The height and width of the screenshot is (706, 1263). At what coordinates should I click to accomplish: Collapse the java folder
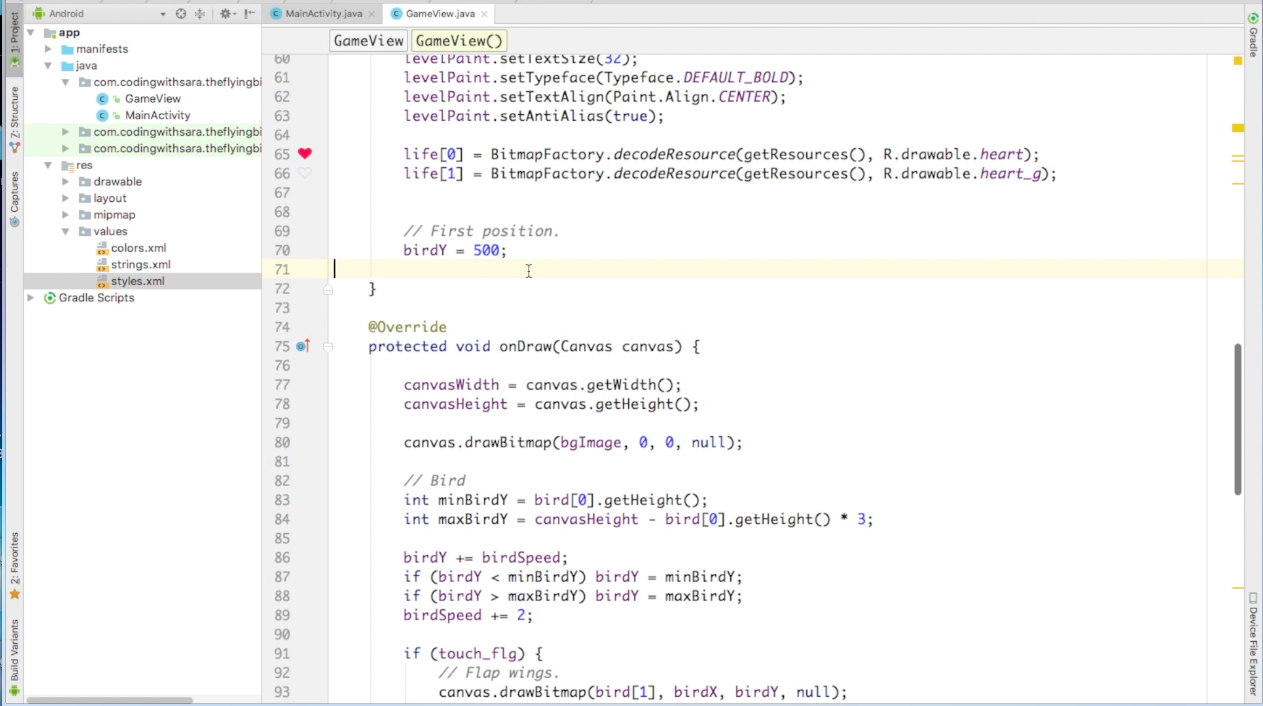[x=48, y=66]
